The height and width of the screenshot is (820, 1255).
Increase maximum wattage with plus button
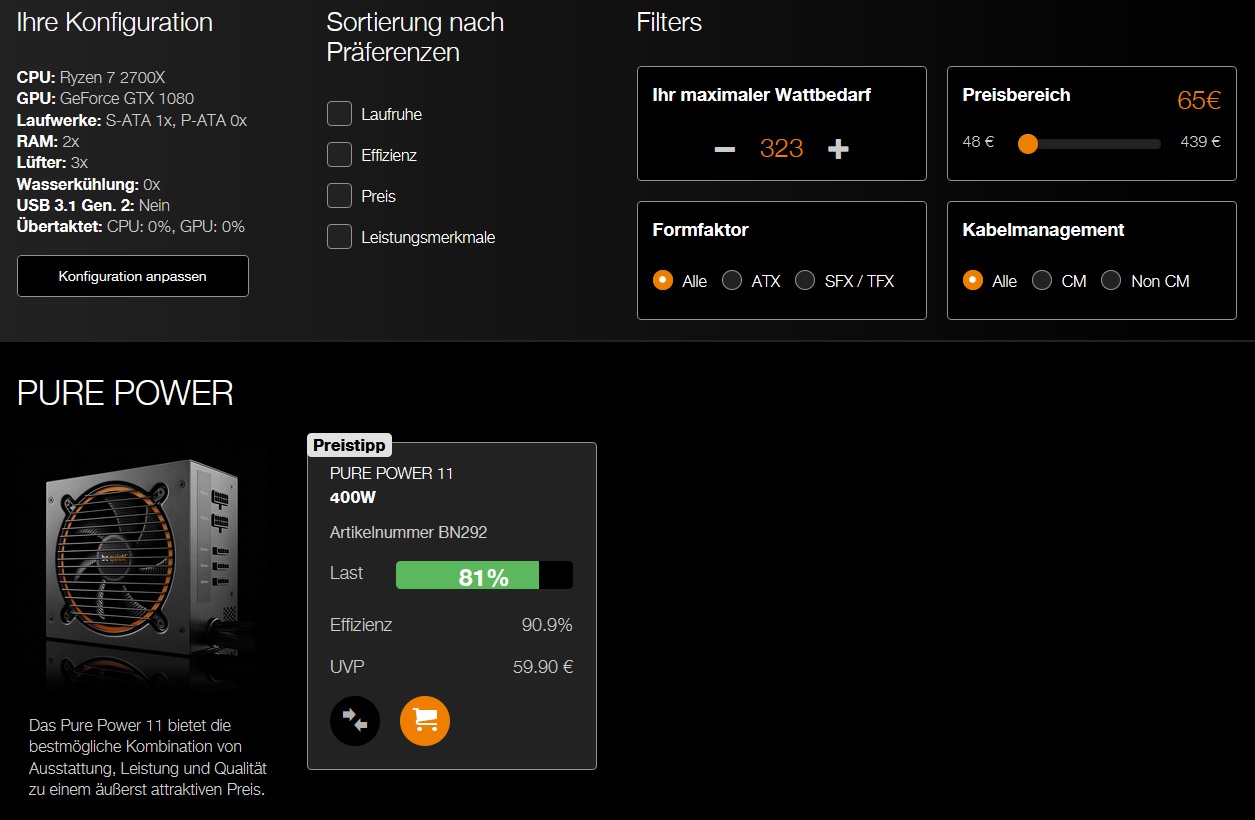coord(838,149)
